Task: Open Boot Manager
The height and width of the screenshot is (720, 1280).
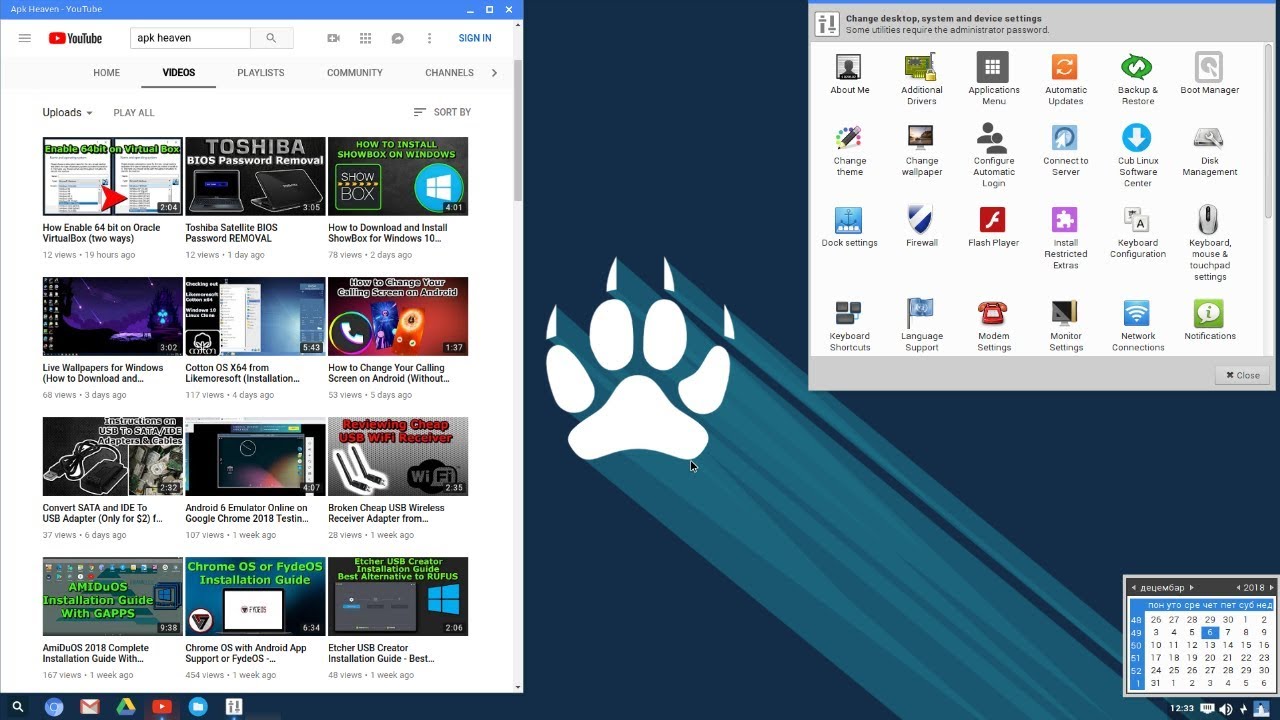Action: click(x=1209, y=74)
